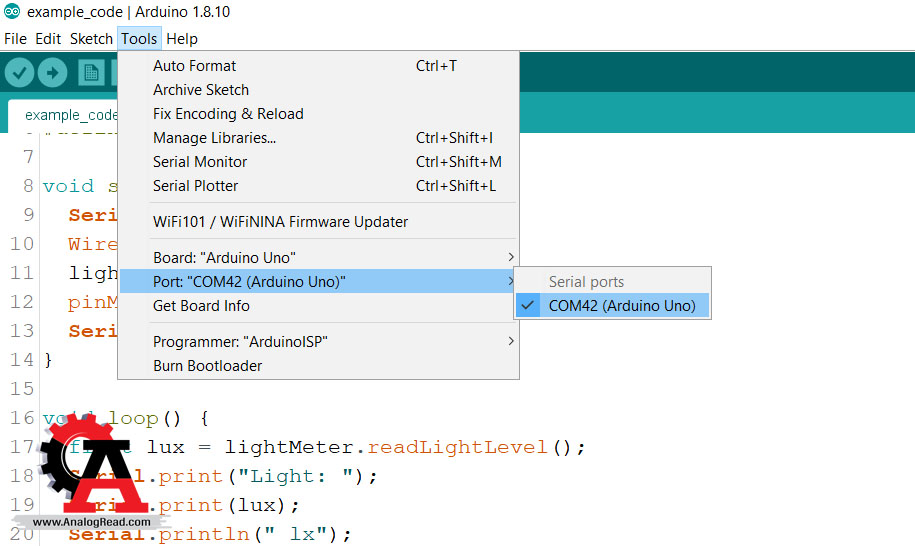Click the void keyword on line 8
Screen dimensions: 915x546
pyautogui.click(x=68, y=186)
